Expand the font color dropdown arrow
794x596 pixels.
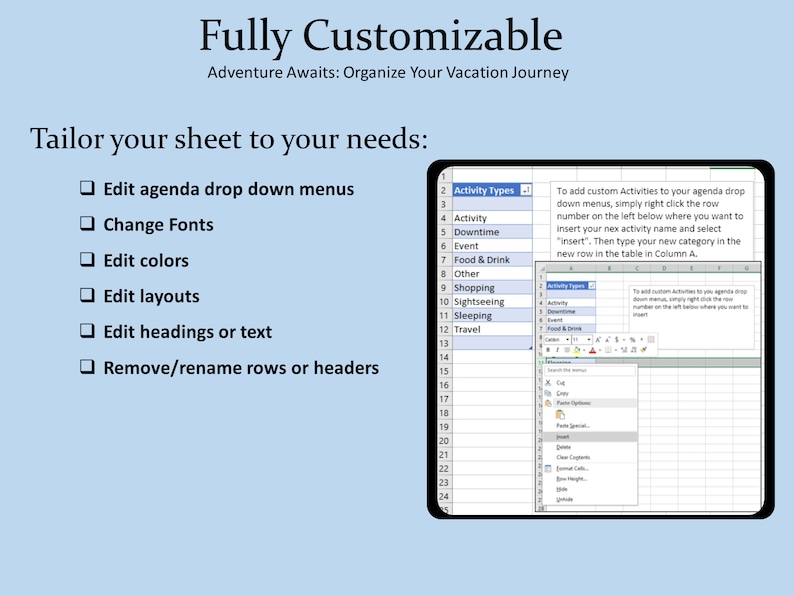point(600,350)
